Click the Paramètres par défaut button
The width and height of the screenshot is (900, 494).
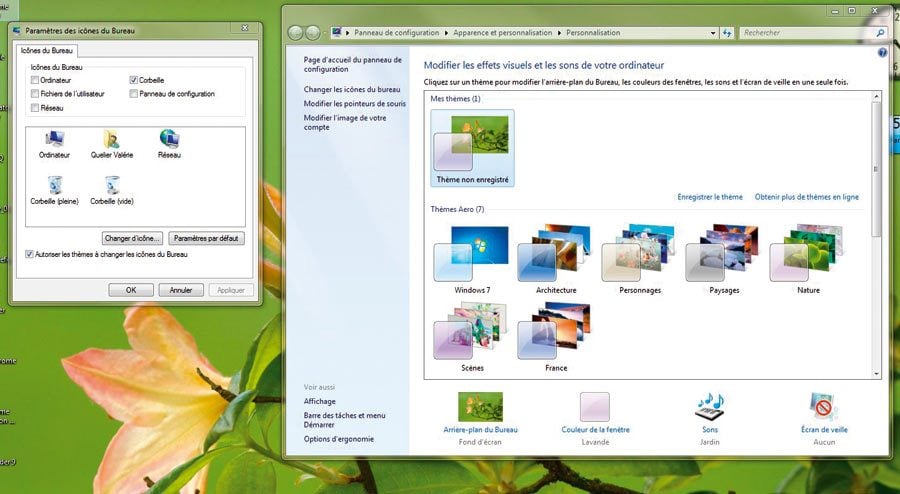(206, 238)
